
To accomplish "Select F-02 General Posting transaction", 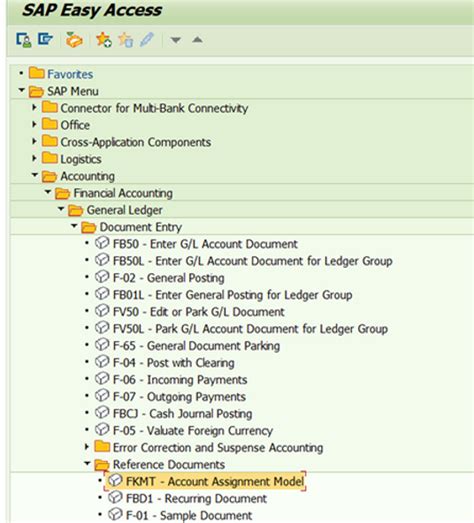I will (168, 278).
